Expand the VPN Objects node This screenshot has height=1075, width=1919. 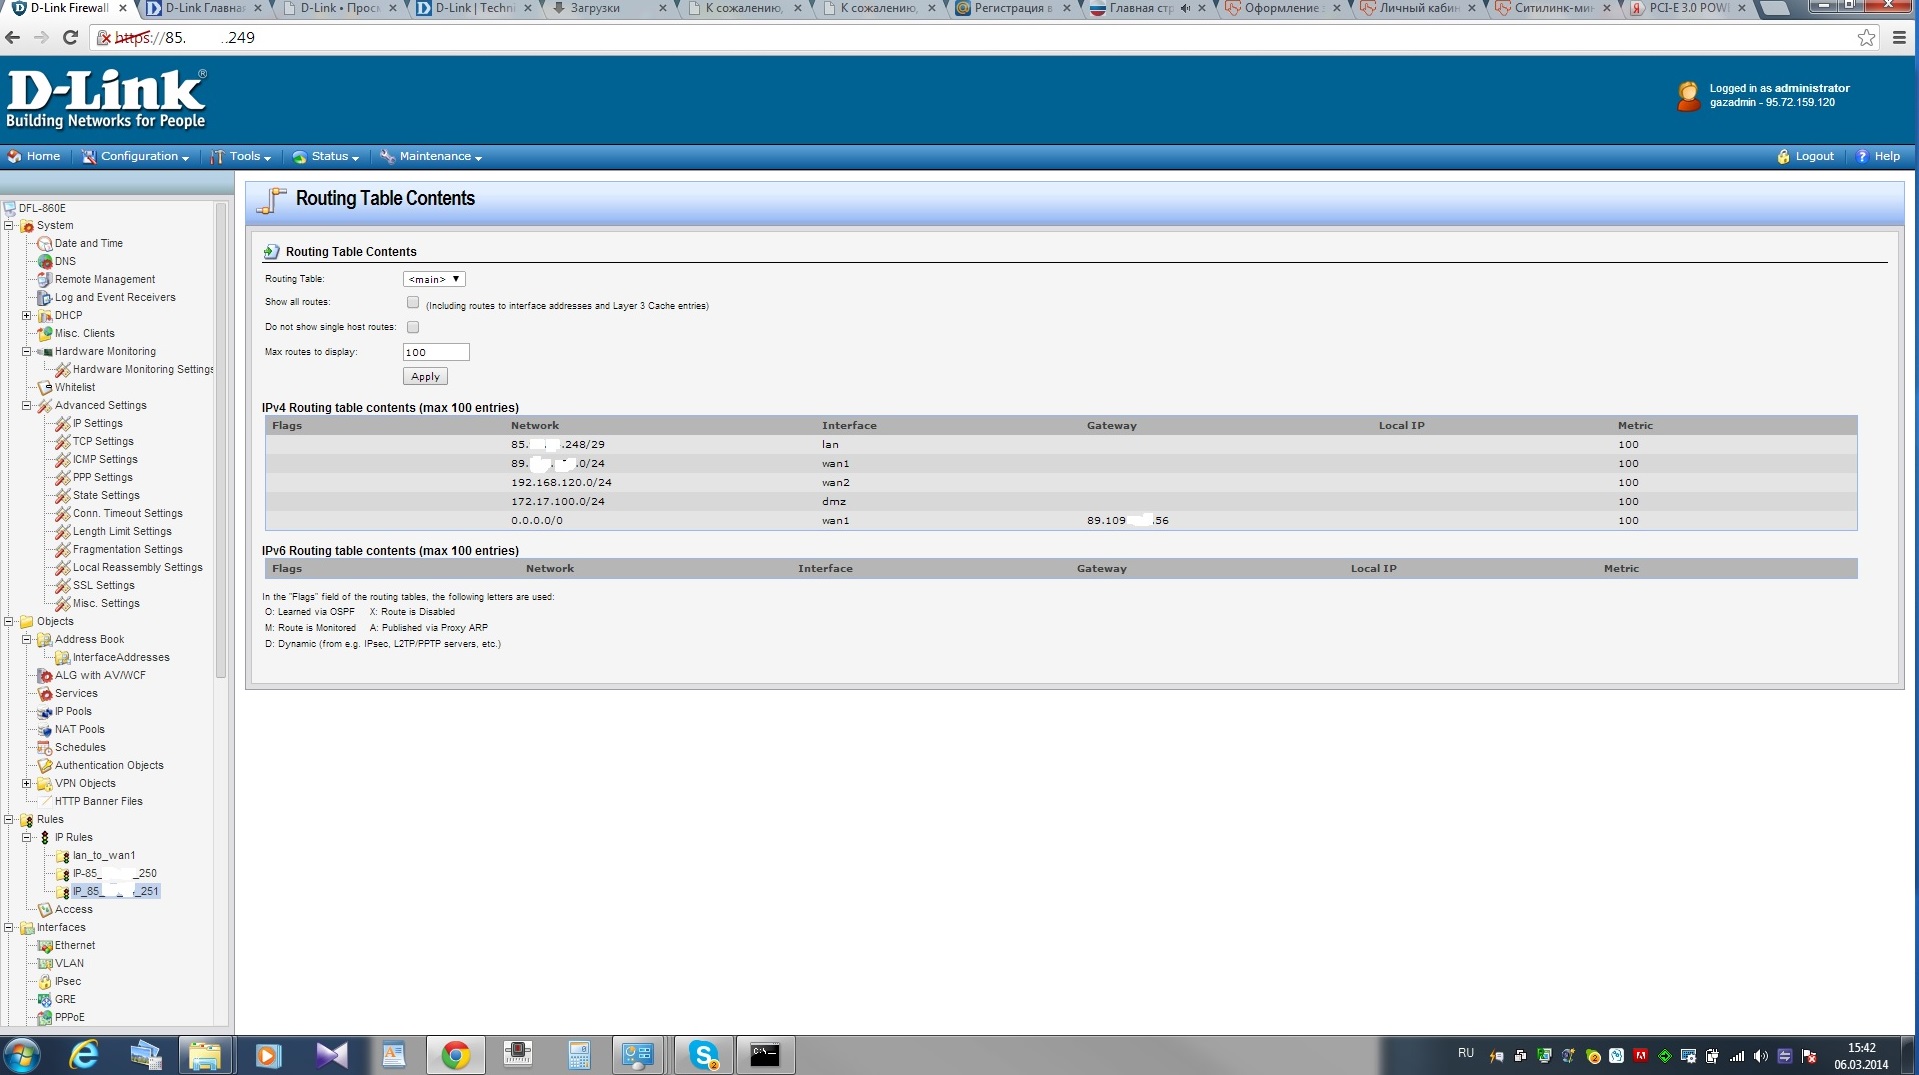pos(27,784)
